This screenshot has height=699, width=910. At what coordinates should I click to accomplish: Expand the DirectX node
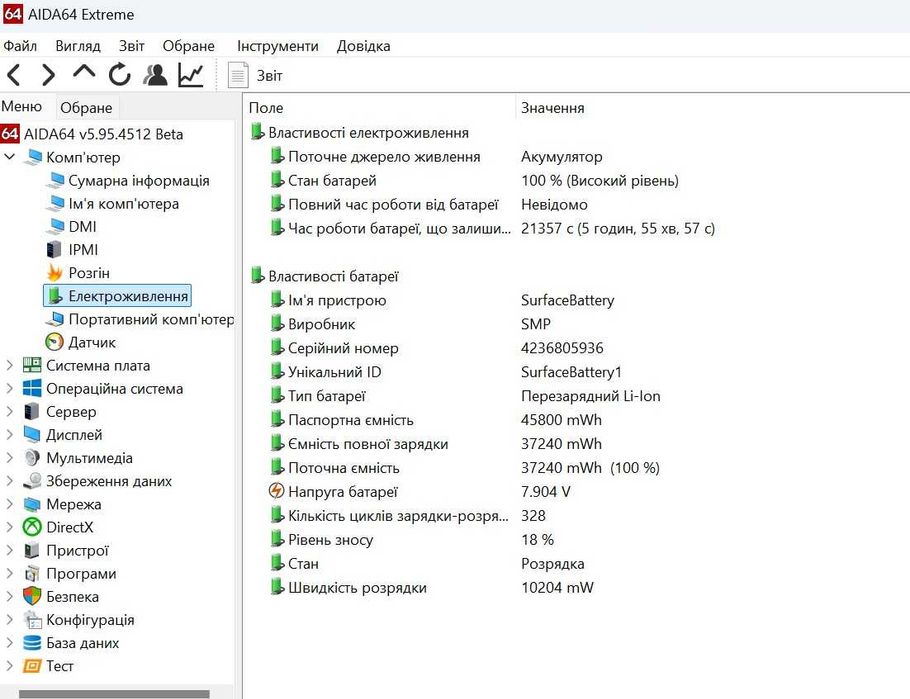[x=9, y=527]
